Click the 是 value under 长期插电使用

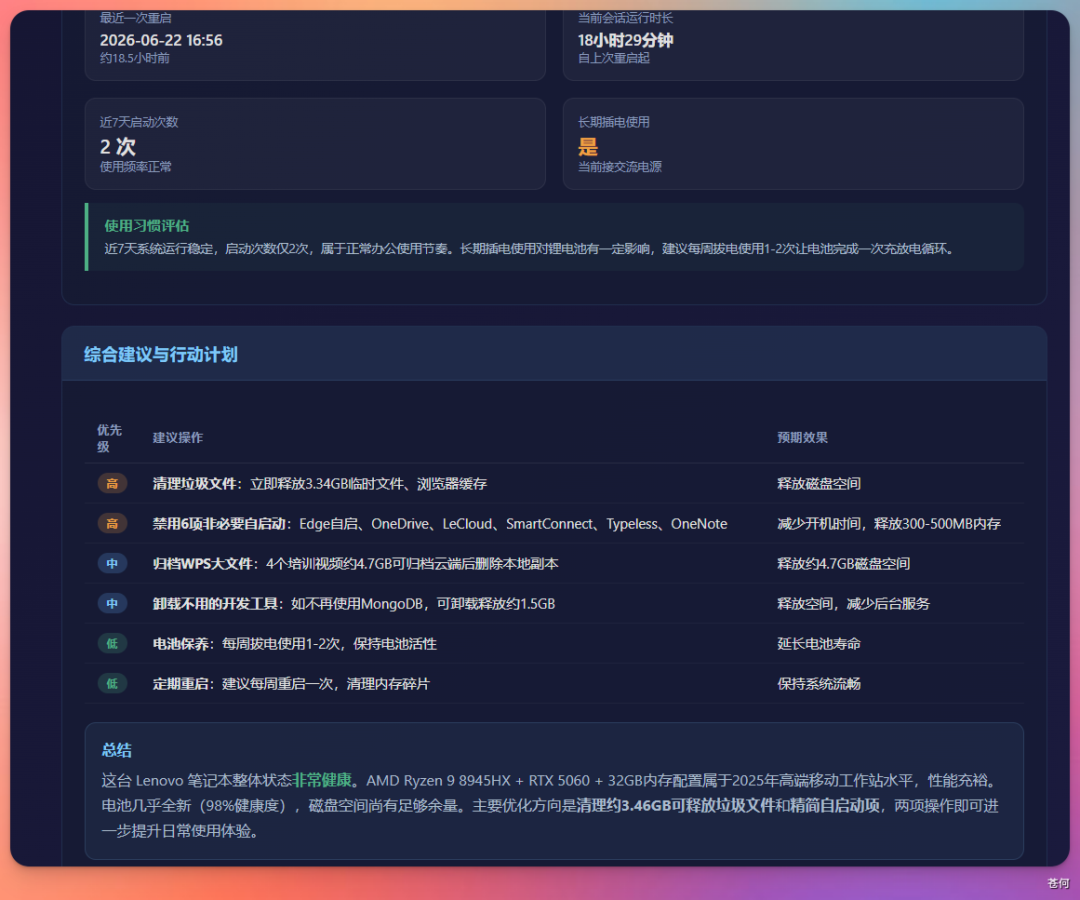point(588,146)
